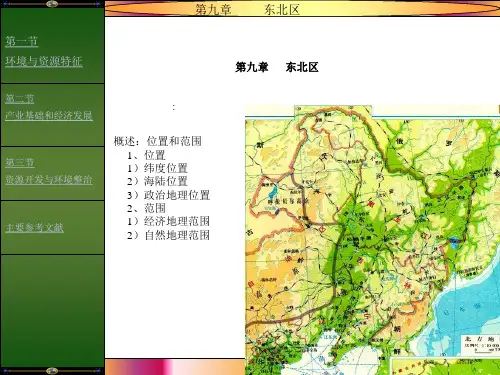Click the line 概述：位置和范围
This screenshot has height=375, width=500.
(x=158, y=141)
